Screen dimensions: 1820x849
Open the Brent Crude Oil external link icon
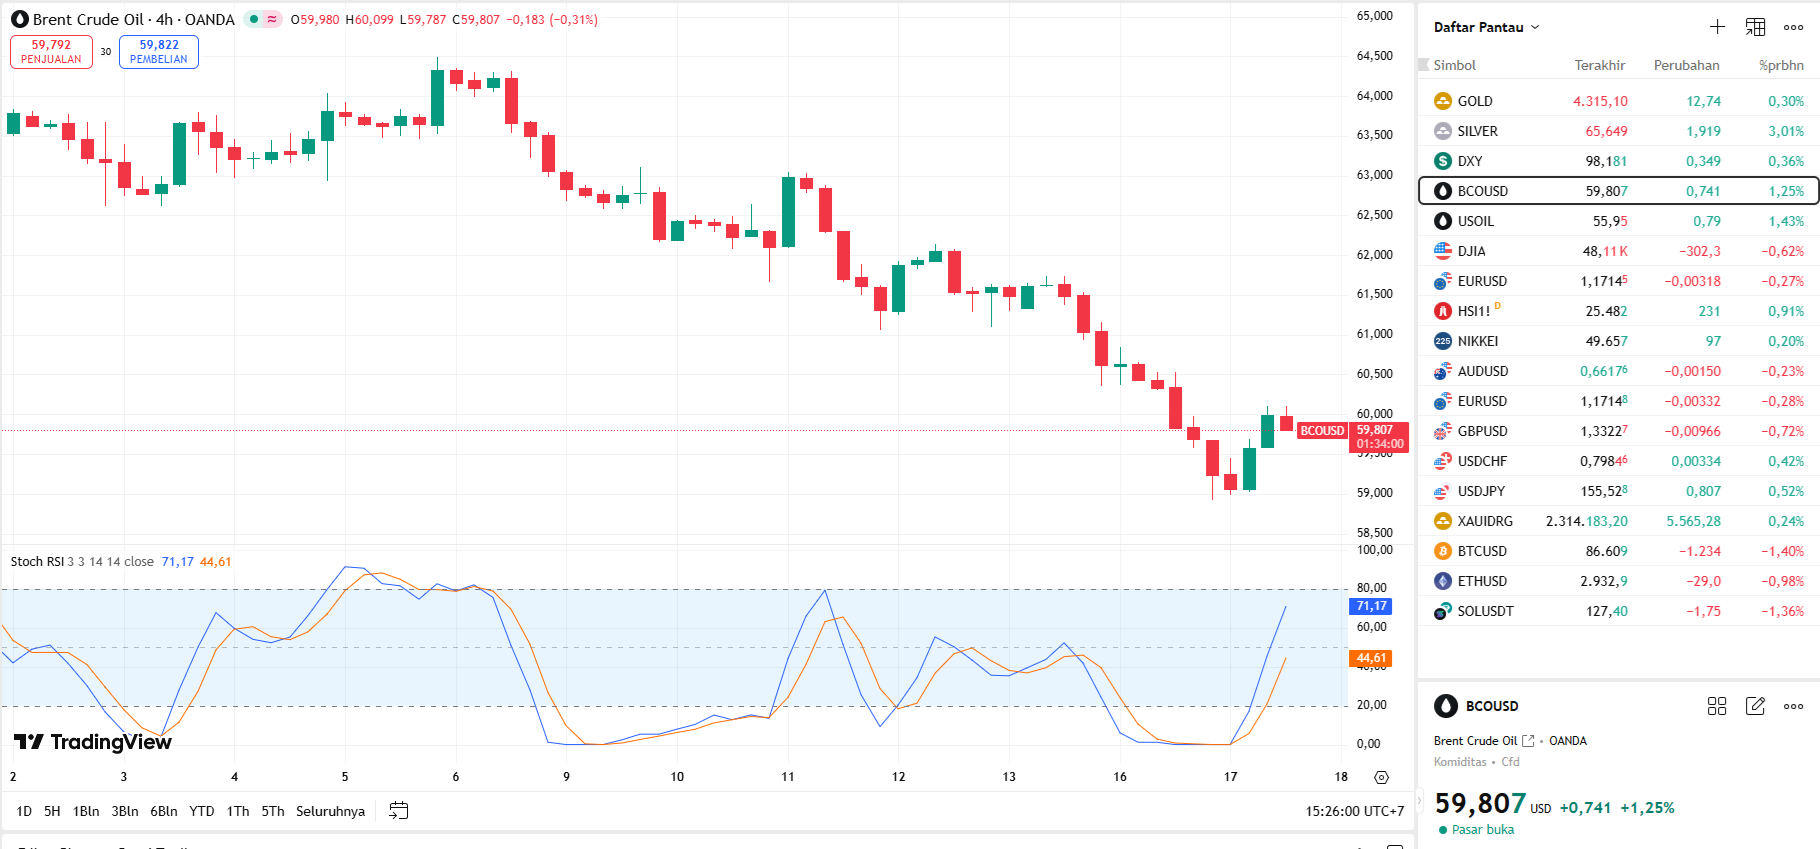click(x=1528, y=741)
